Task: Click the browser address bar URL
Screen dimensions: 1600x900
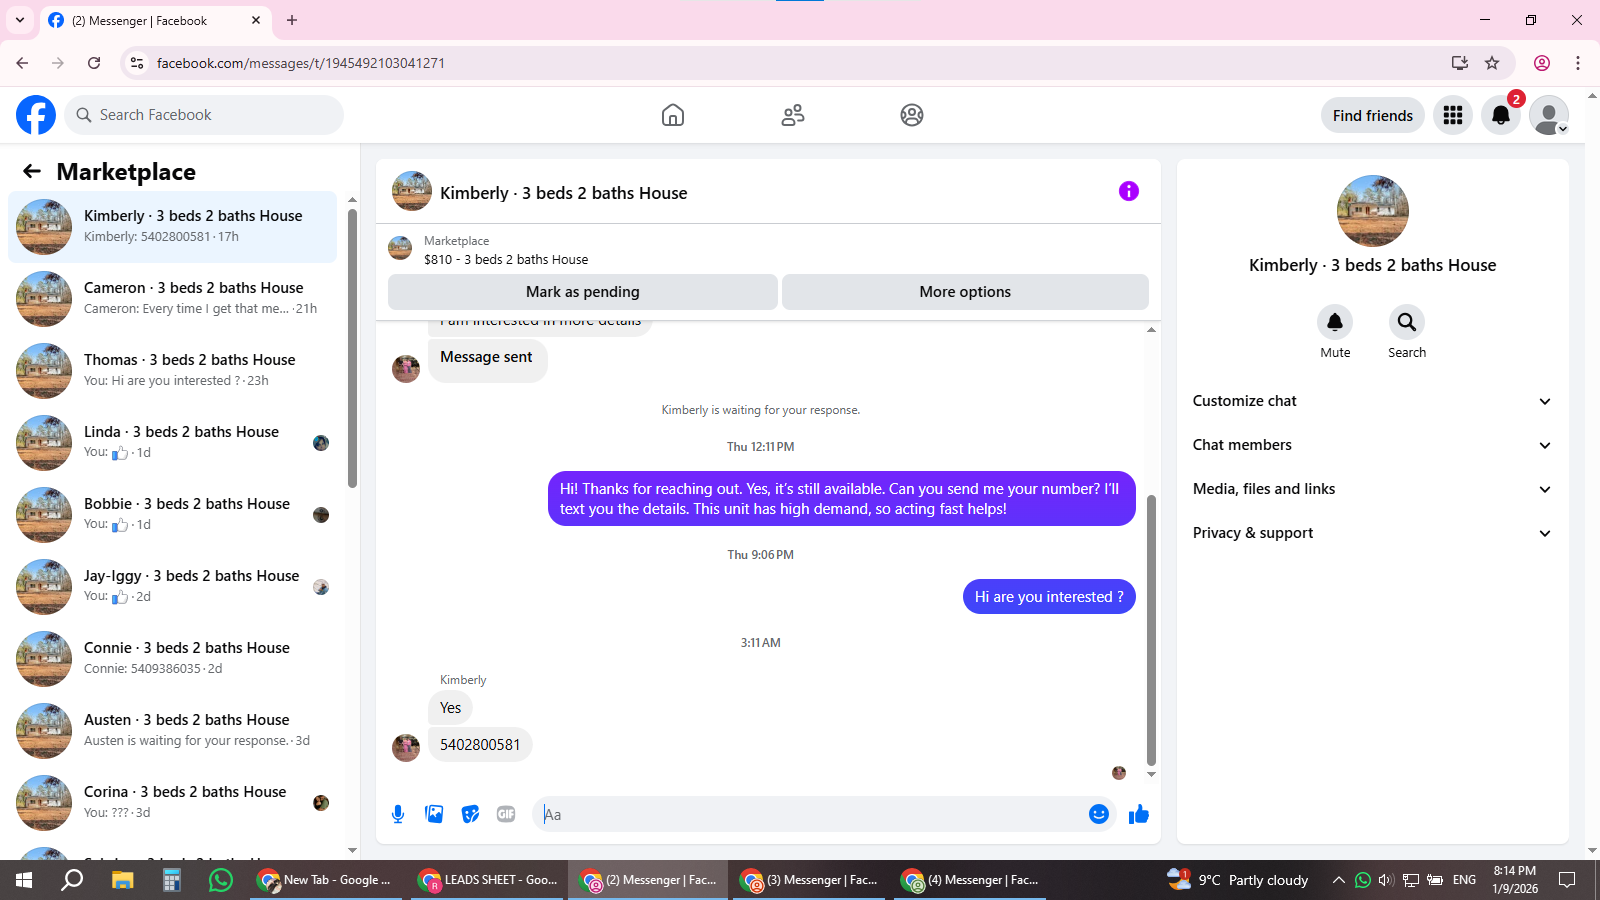Action: [300, 63]
